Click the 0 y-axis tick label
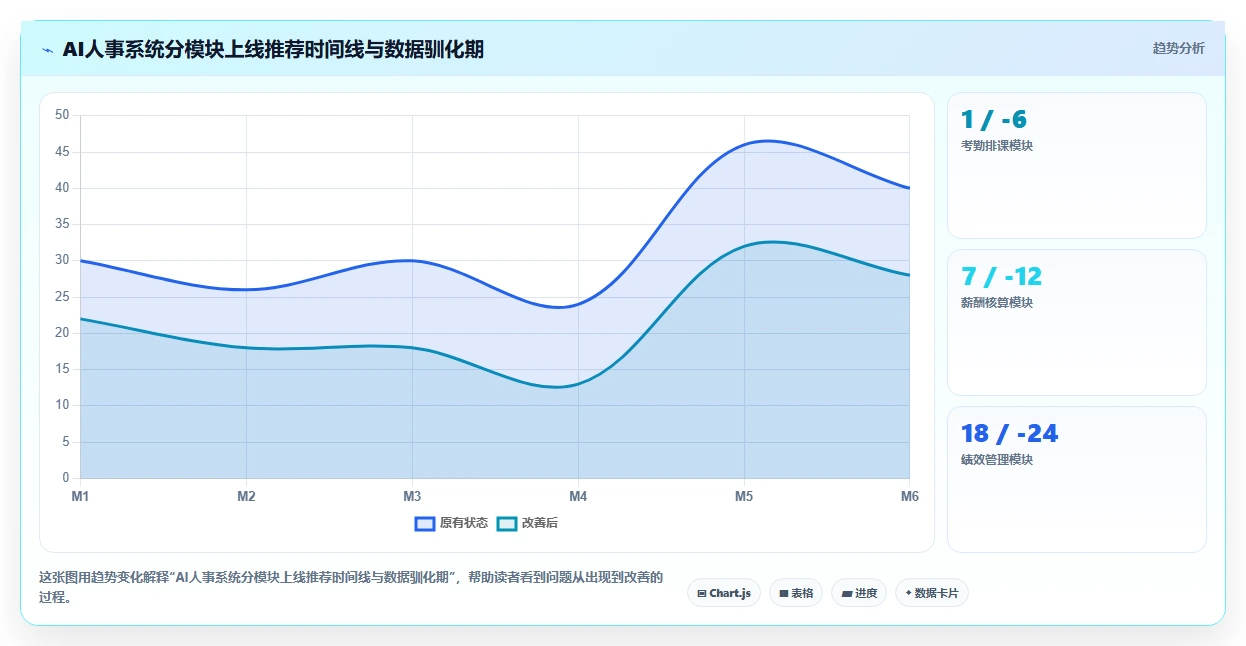This screenshot has height=646, width=1246. [65, 478]
